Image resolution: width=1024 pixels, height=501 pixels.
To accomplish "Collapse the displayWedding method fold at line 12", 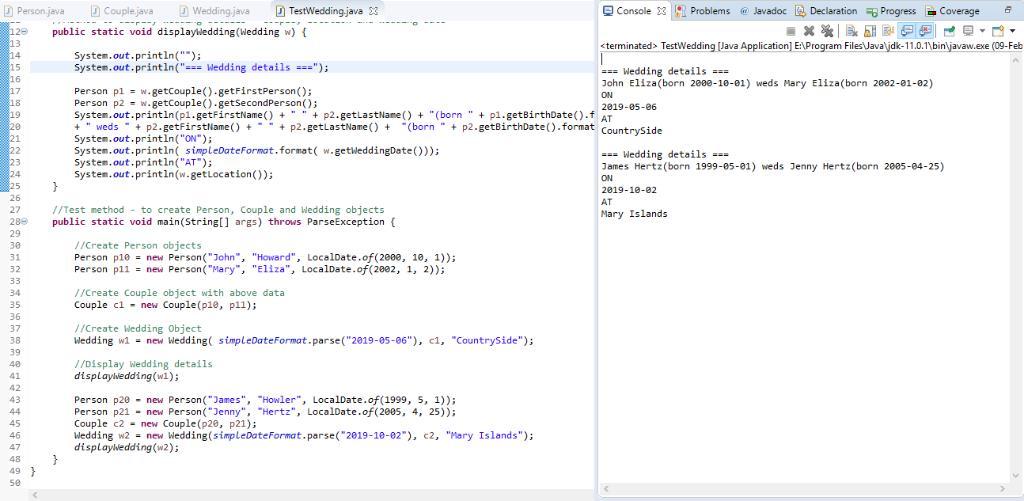I will point(25,31).
